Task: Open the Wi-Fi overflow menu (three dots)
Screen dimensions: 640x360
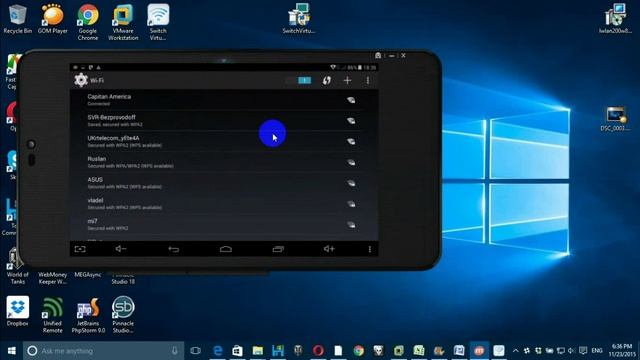Action: coord(368,80)
